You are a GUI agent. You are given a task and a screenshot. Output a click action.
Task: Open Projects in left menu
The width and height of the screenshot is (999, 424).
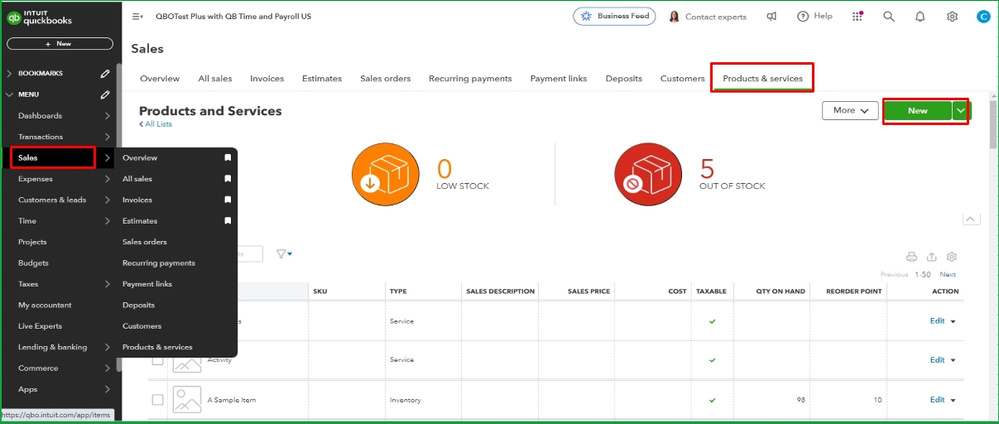click(32, 242)
